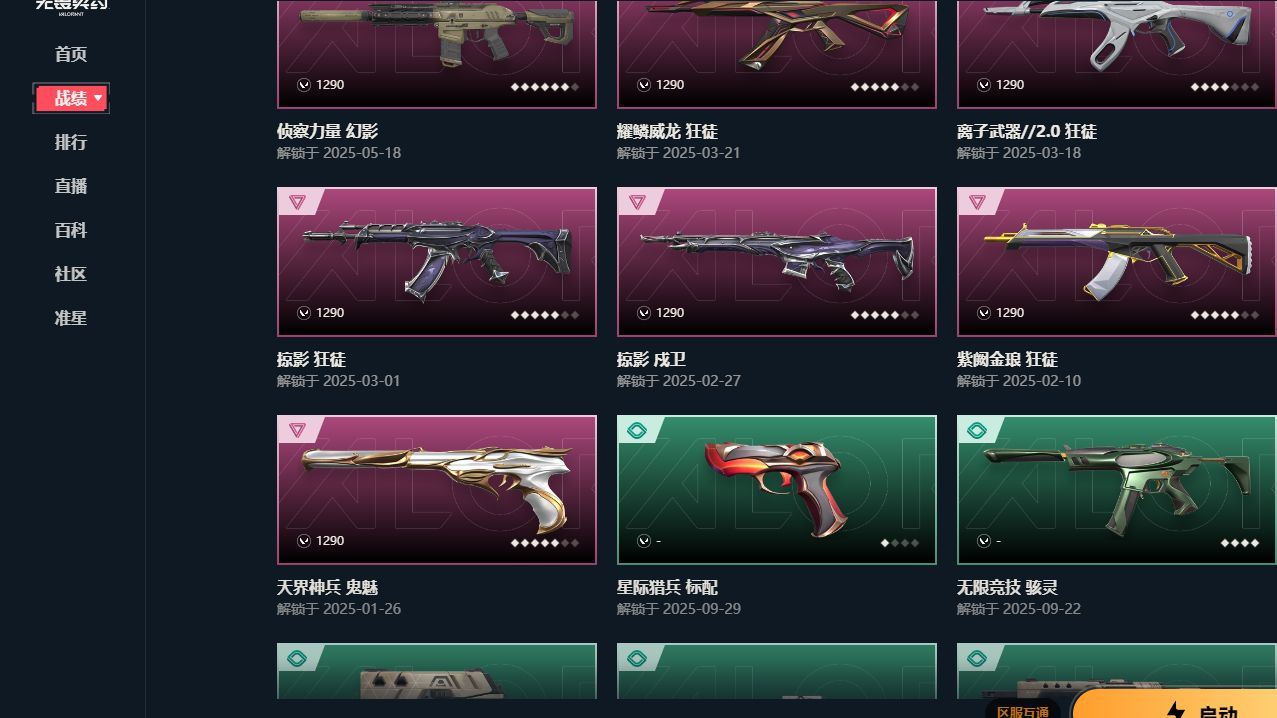The height and width of the screenshot is (718, 1277).
Task: Click the 区服互通 label near launch button
Action: (x=1022, y=711)
